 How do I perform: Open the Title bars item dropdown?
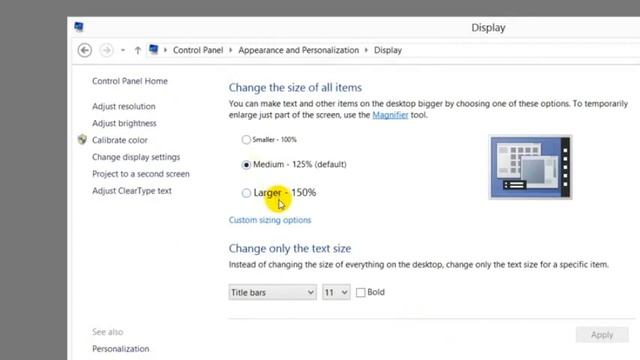point(272,292)
